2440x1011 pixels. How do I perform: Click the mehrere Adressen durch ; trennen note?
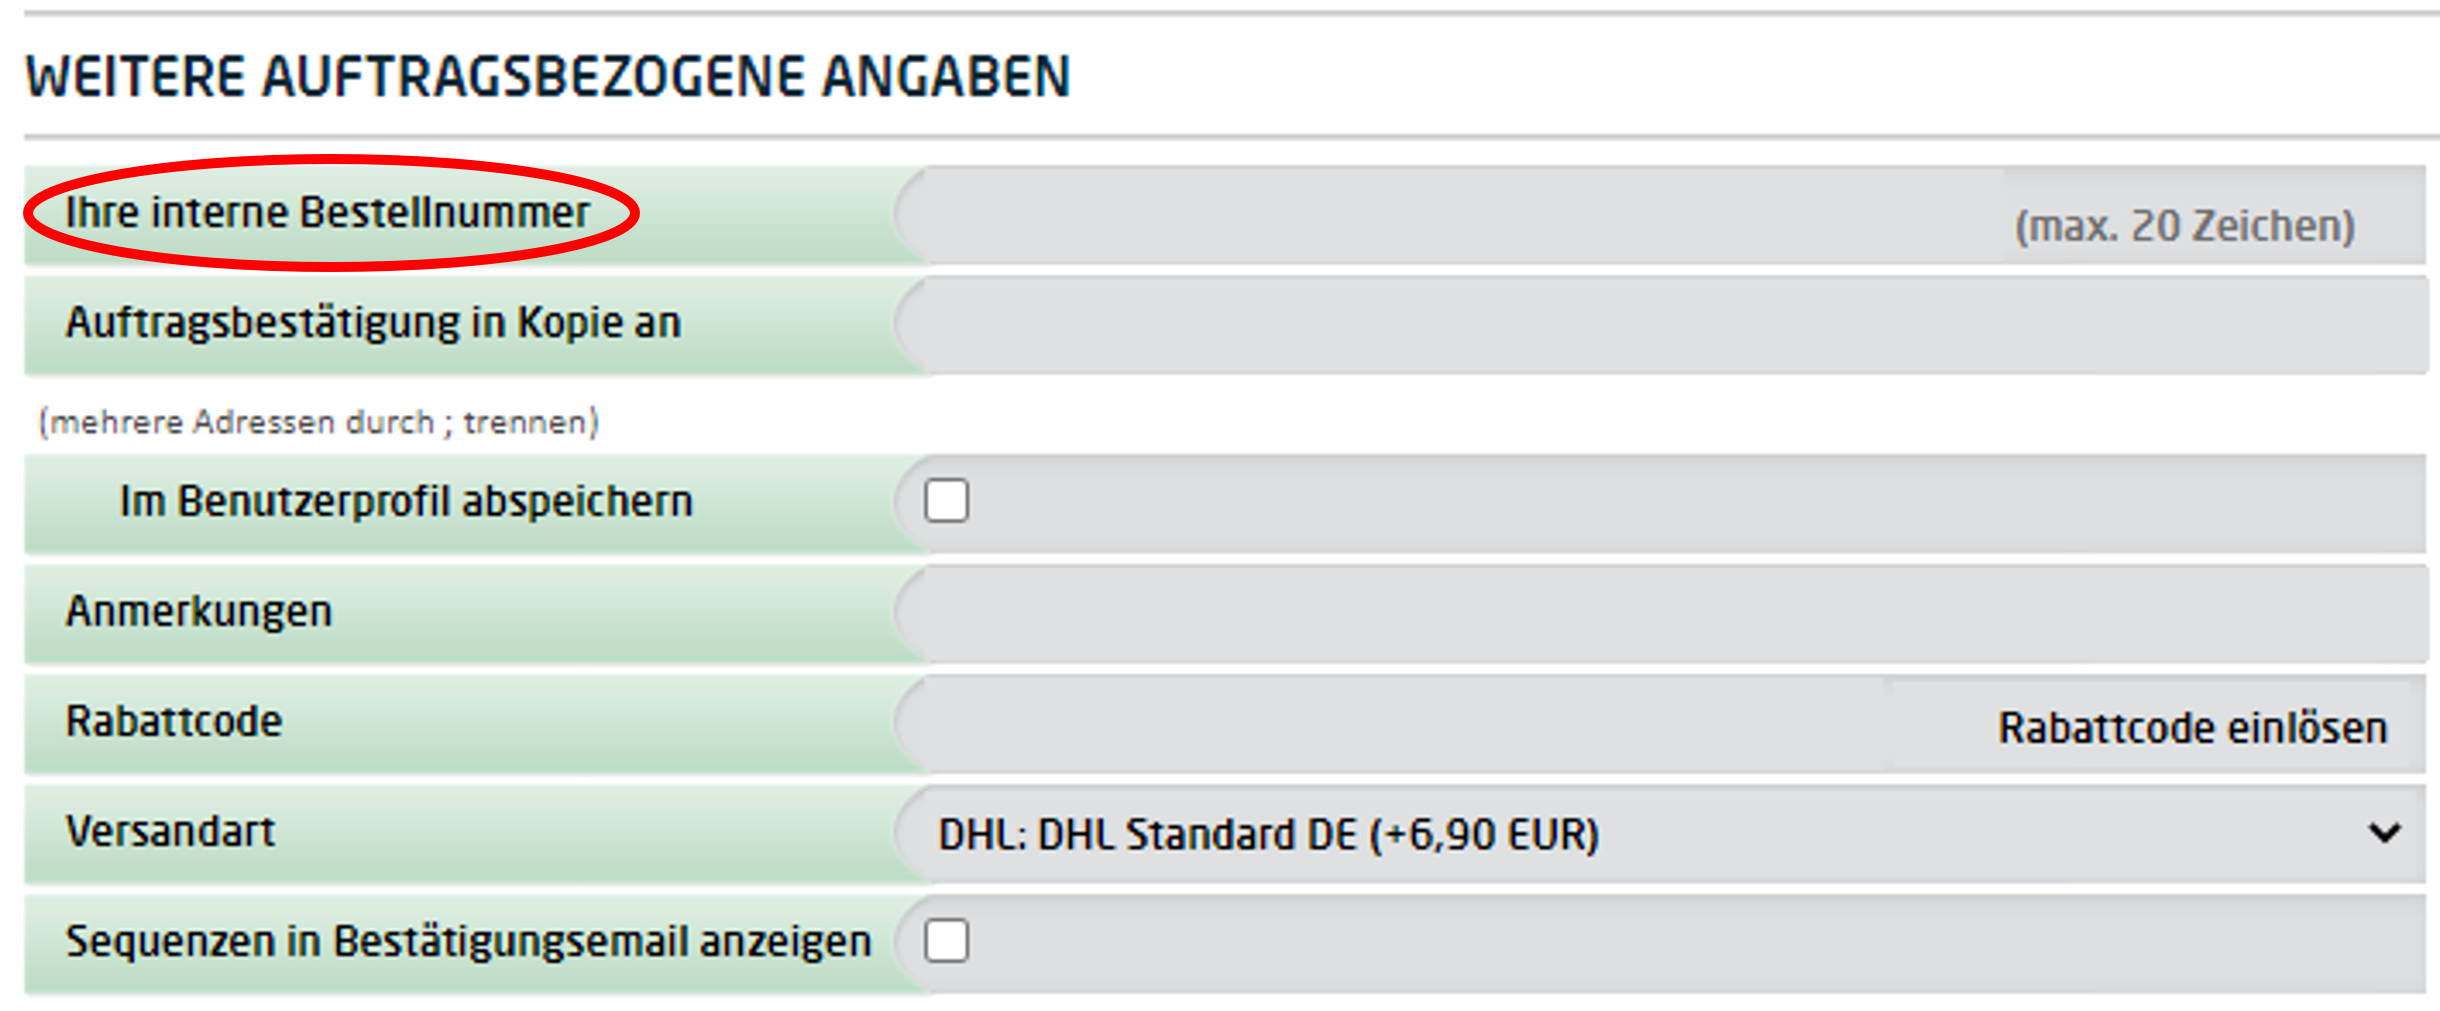click(x=318, y=422)
